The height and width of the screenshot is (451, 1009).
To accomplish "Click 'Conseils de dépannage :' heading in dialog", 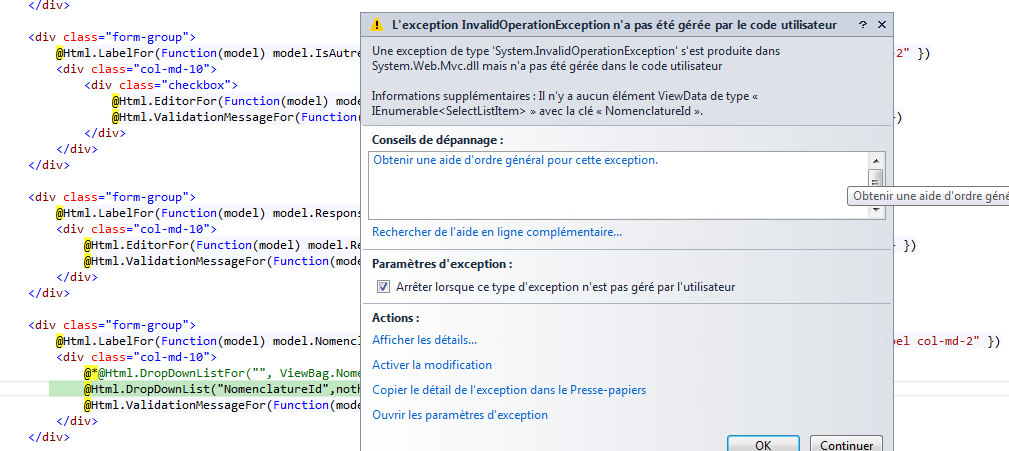I will pyautogui.click(x=438, y=140).
